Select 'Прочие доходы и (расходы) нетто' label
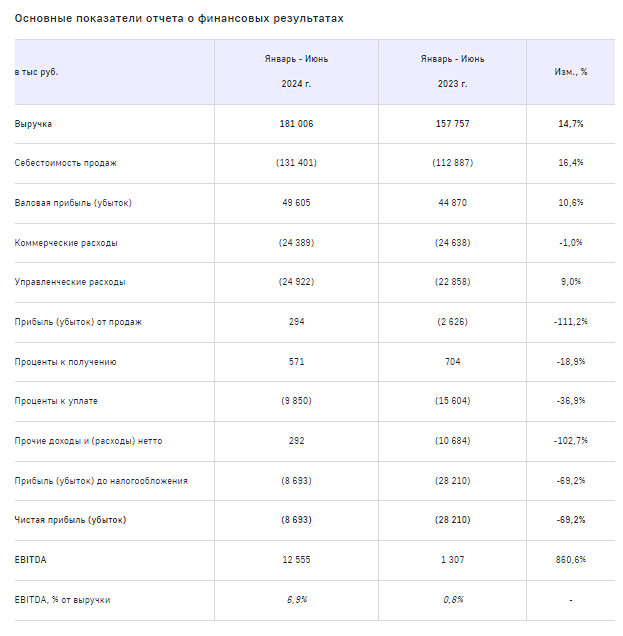Viewport: 623px width, 636px height. 88,441
